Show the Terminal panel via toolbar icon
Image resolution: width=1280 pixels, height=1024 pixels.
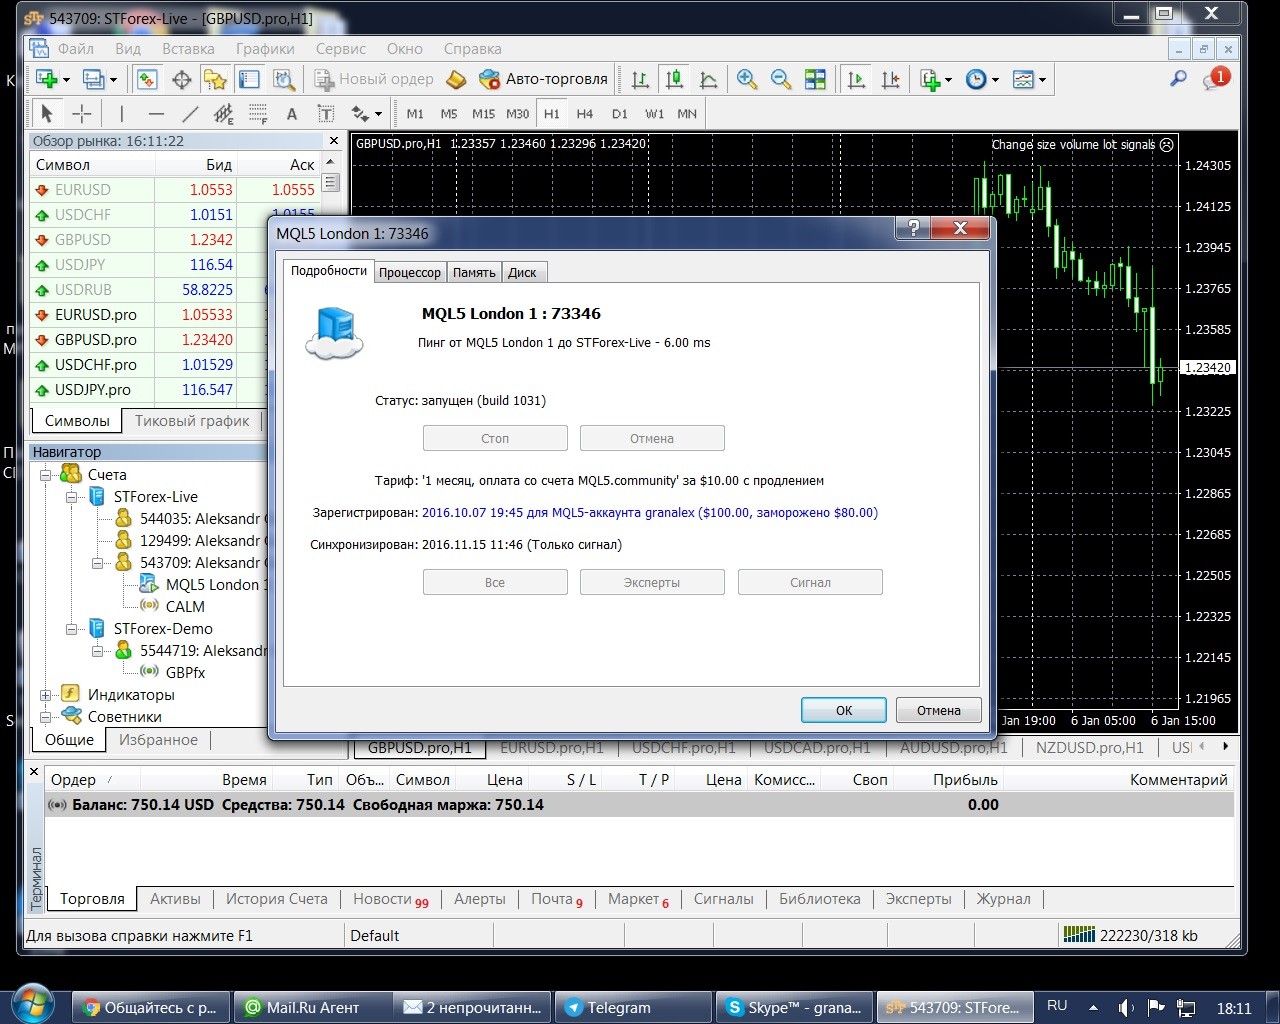(249, 79)
